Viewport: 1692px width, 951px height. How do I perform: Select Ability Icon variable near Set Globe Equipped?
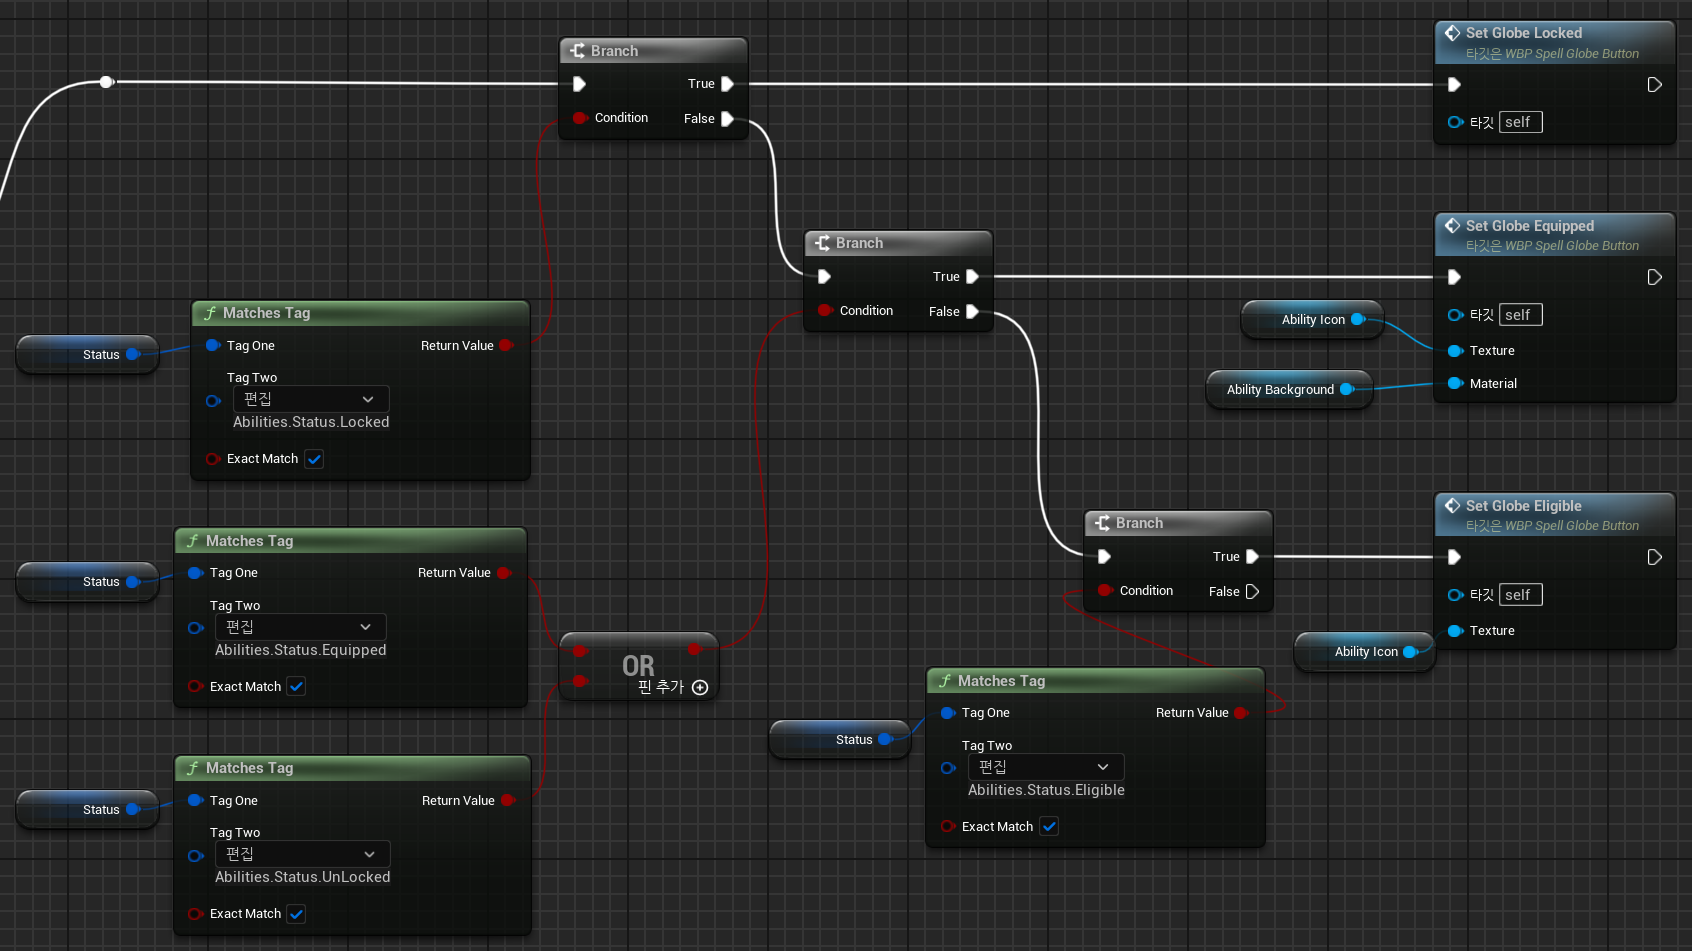click(x=1312, y=320)
